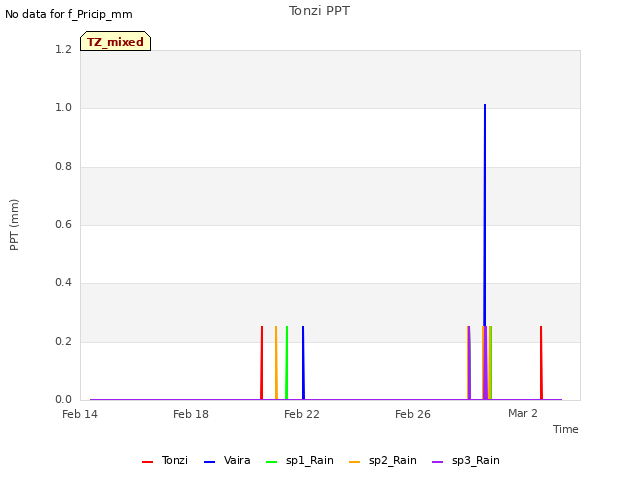Click the blue Vaira spike at Feb 22
This screenshot has width=640, height=480.
tap(303, 362)
